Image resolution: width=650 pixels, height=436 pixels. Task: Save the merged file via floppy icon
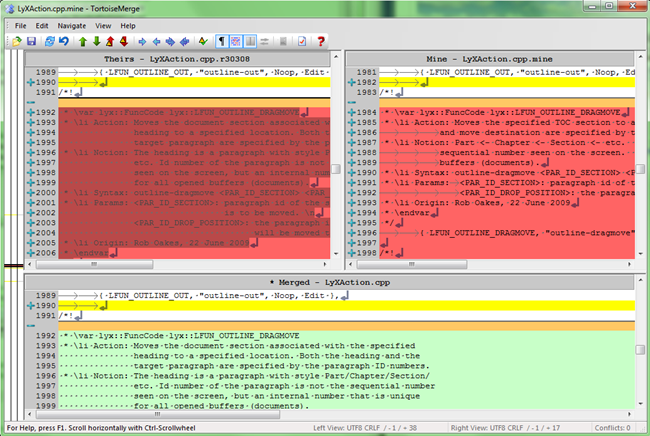(x=32, y=41)
